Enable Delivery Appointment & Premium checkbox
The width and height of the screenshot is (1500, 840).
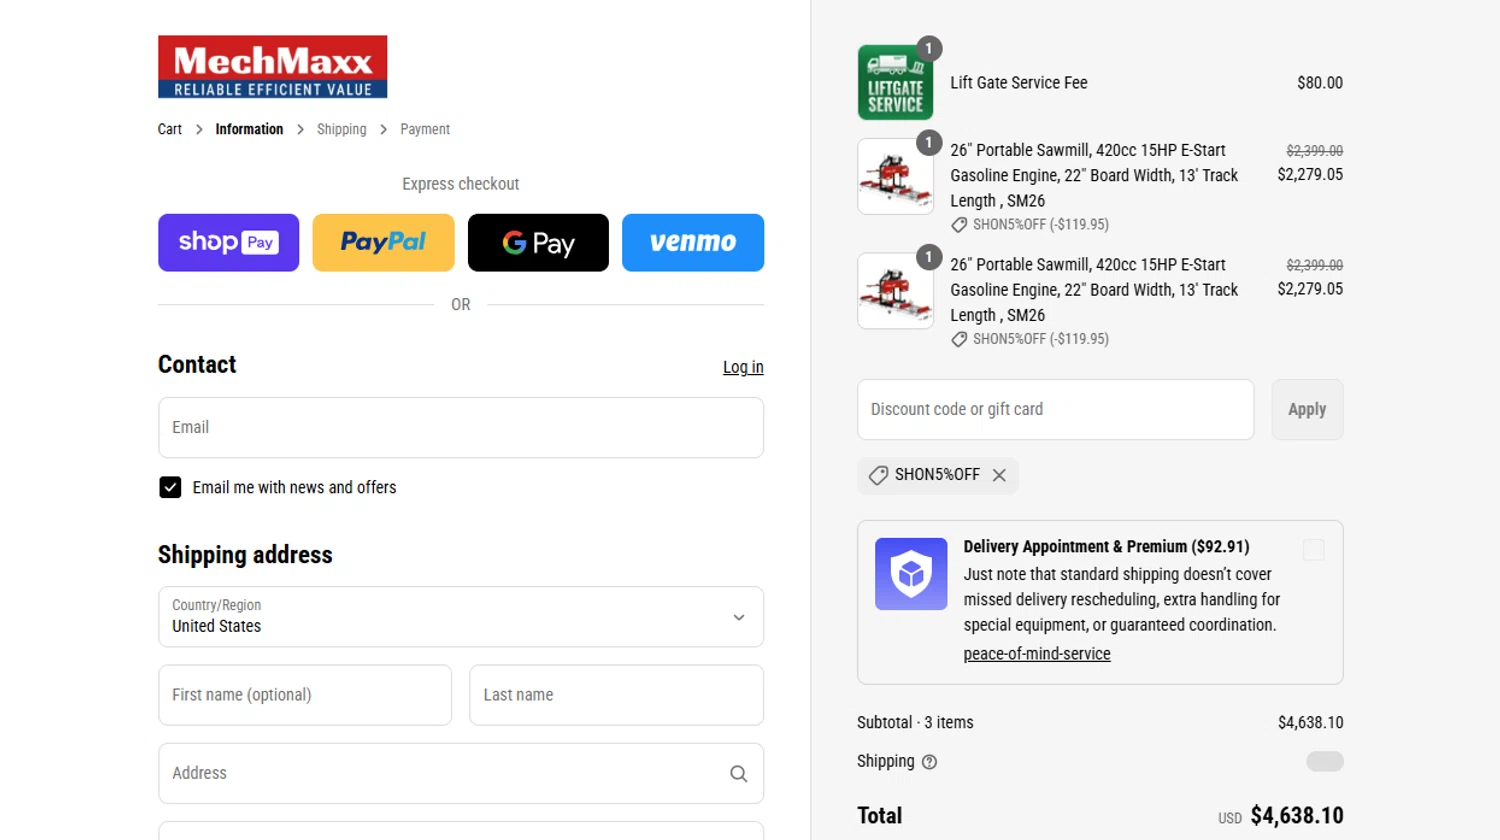(x=1314, y=550)
